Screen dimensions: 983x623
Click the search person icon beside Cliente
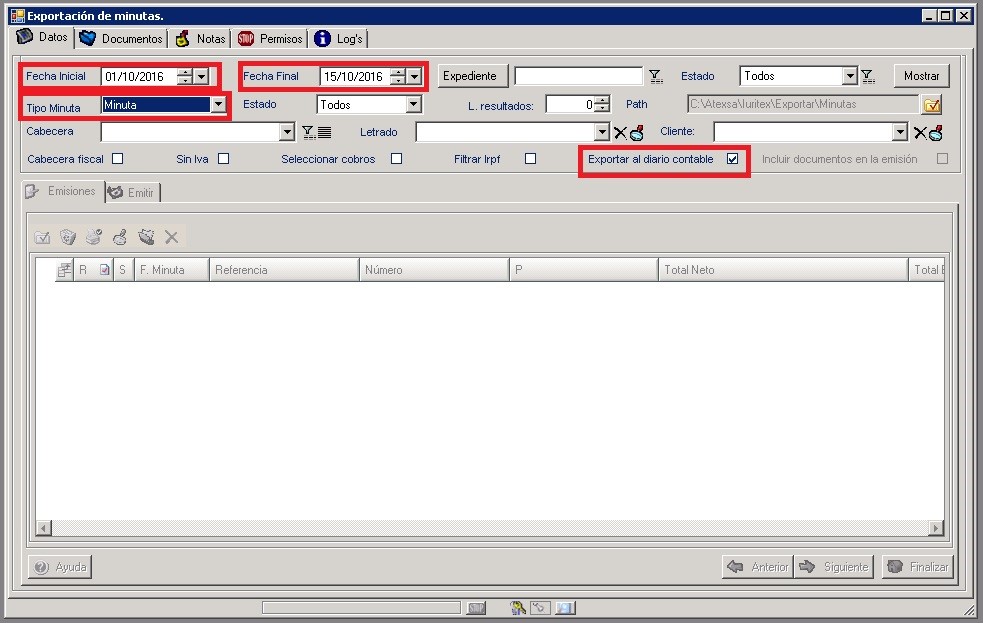coord(936,133)
